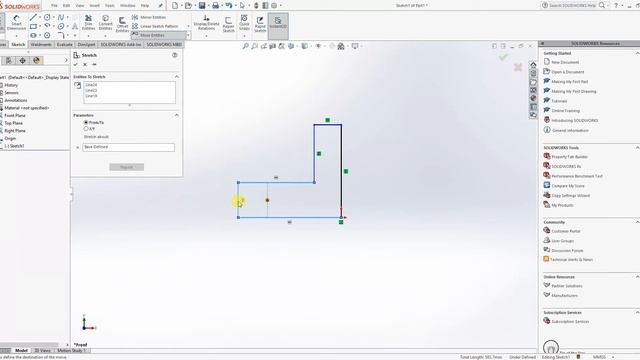The image size is (640, 360).
Task: Click the Repair Sketch tool
Action: tap(228, 24)
